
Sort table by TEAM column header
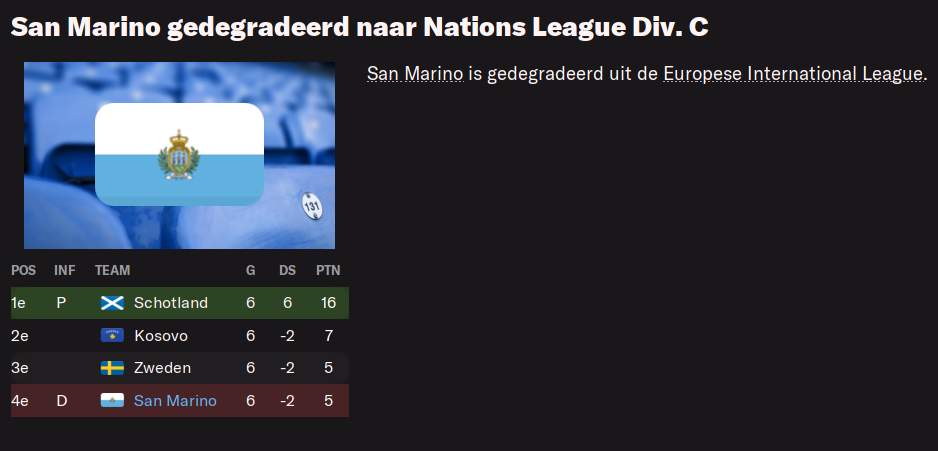[112, 270]
